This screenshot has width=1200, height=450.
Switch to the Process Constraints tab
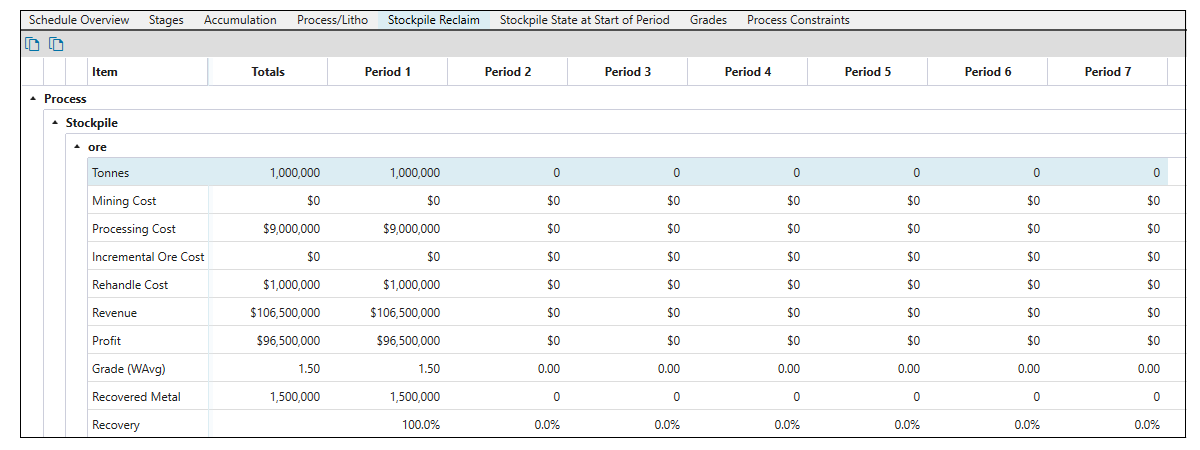798,19
